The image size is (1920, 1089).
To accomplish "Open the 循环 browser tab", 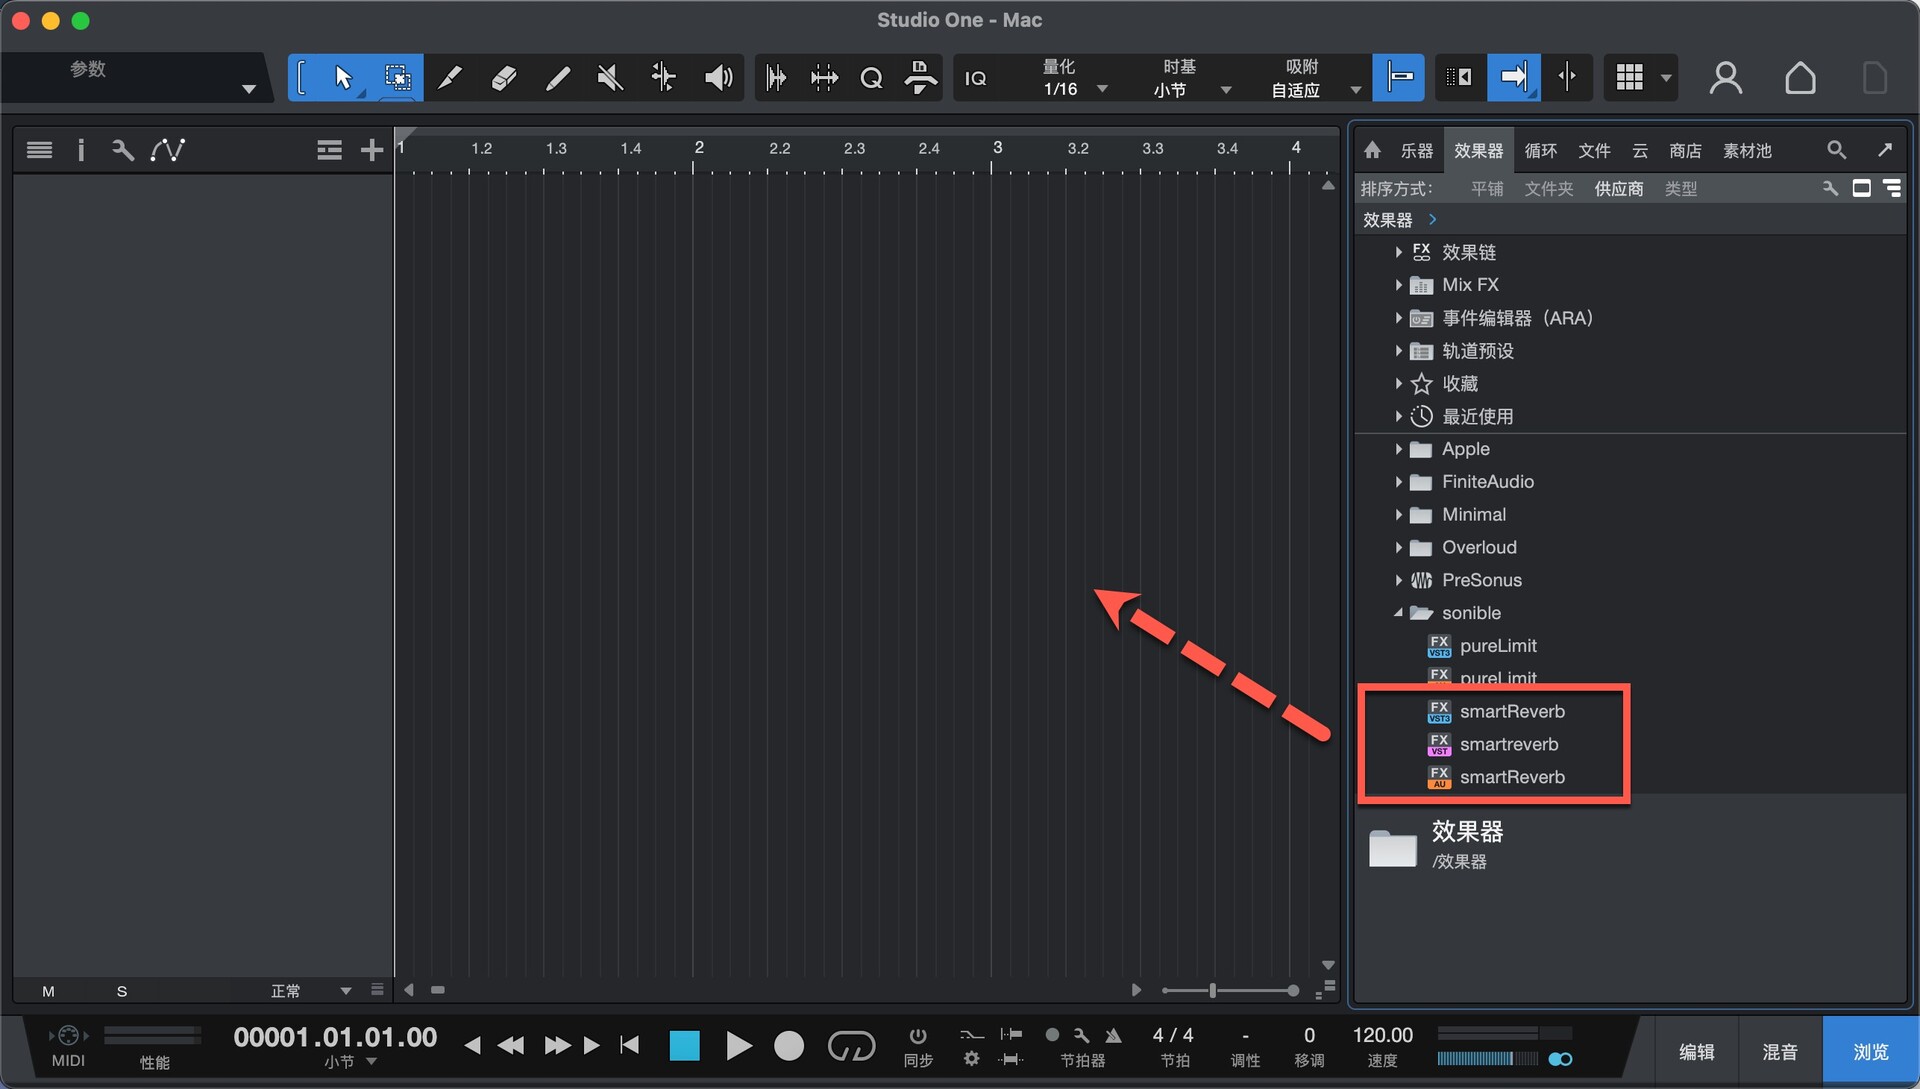I will tap(1540, 150).
